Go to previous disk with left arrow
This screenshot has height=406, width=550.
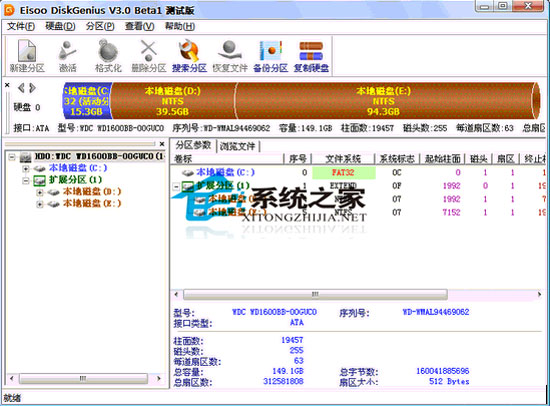[x=21, y=88]
